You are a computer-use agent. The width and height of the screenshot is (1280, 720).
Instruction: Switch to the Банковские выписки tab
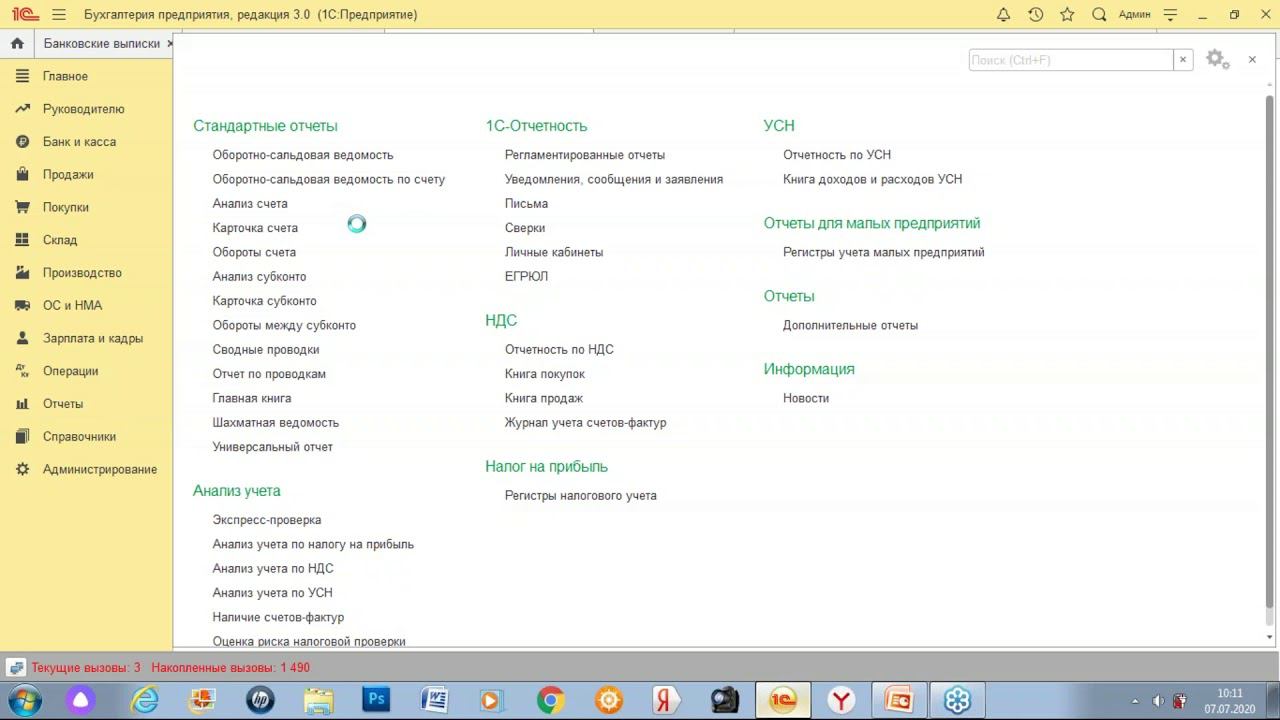tap(101, 44)
